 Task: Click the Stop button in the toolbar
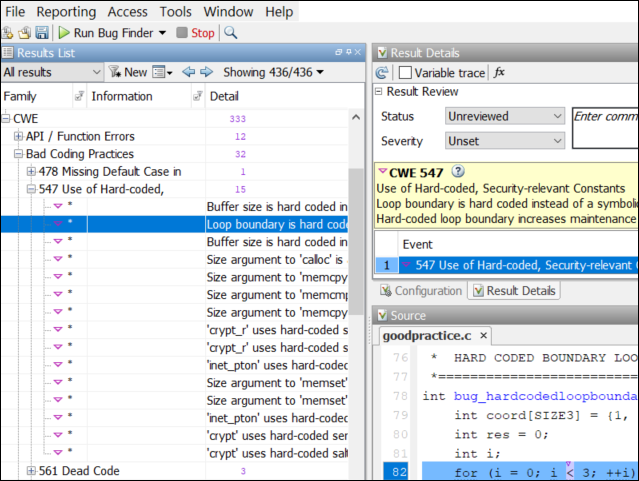tap(196, 33)
